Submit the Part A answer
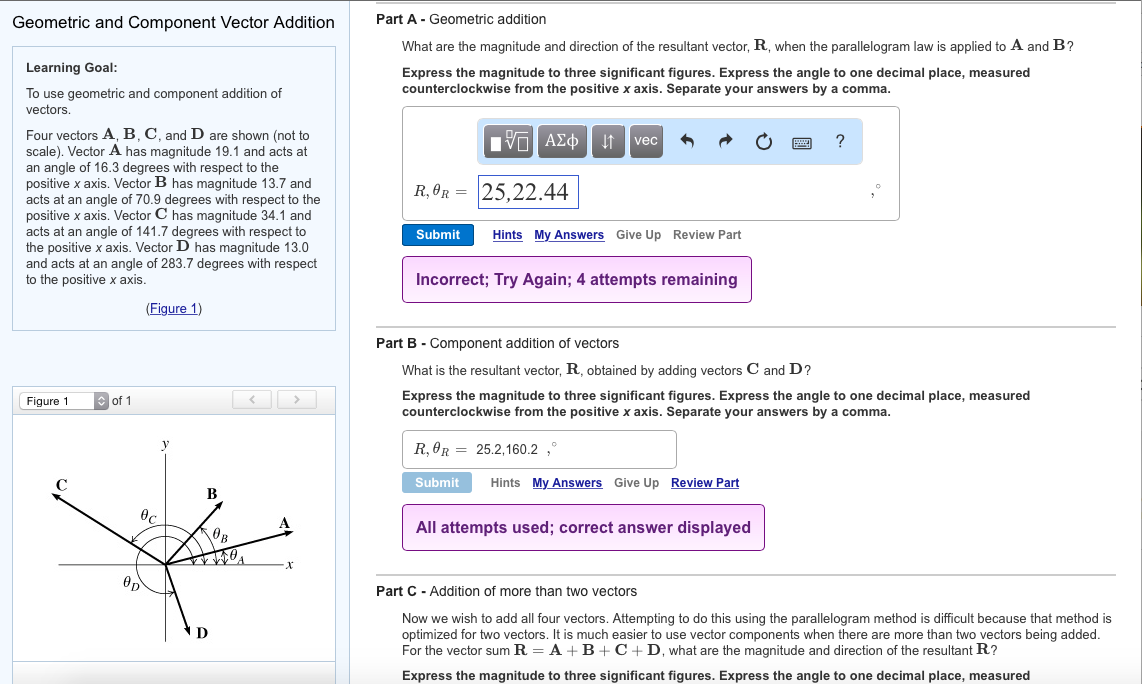The image size is (1142, 684). coord(437,234)
